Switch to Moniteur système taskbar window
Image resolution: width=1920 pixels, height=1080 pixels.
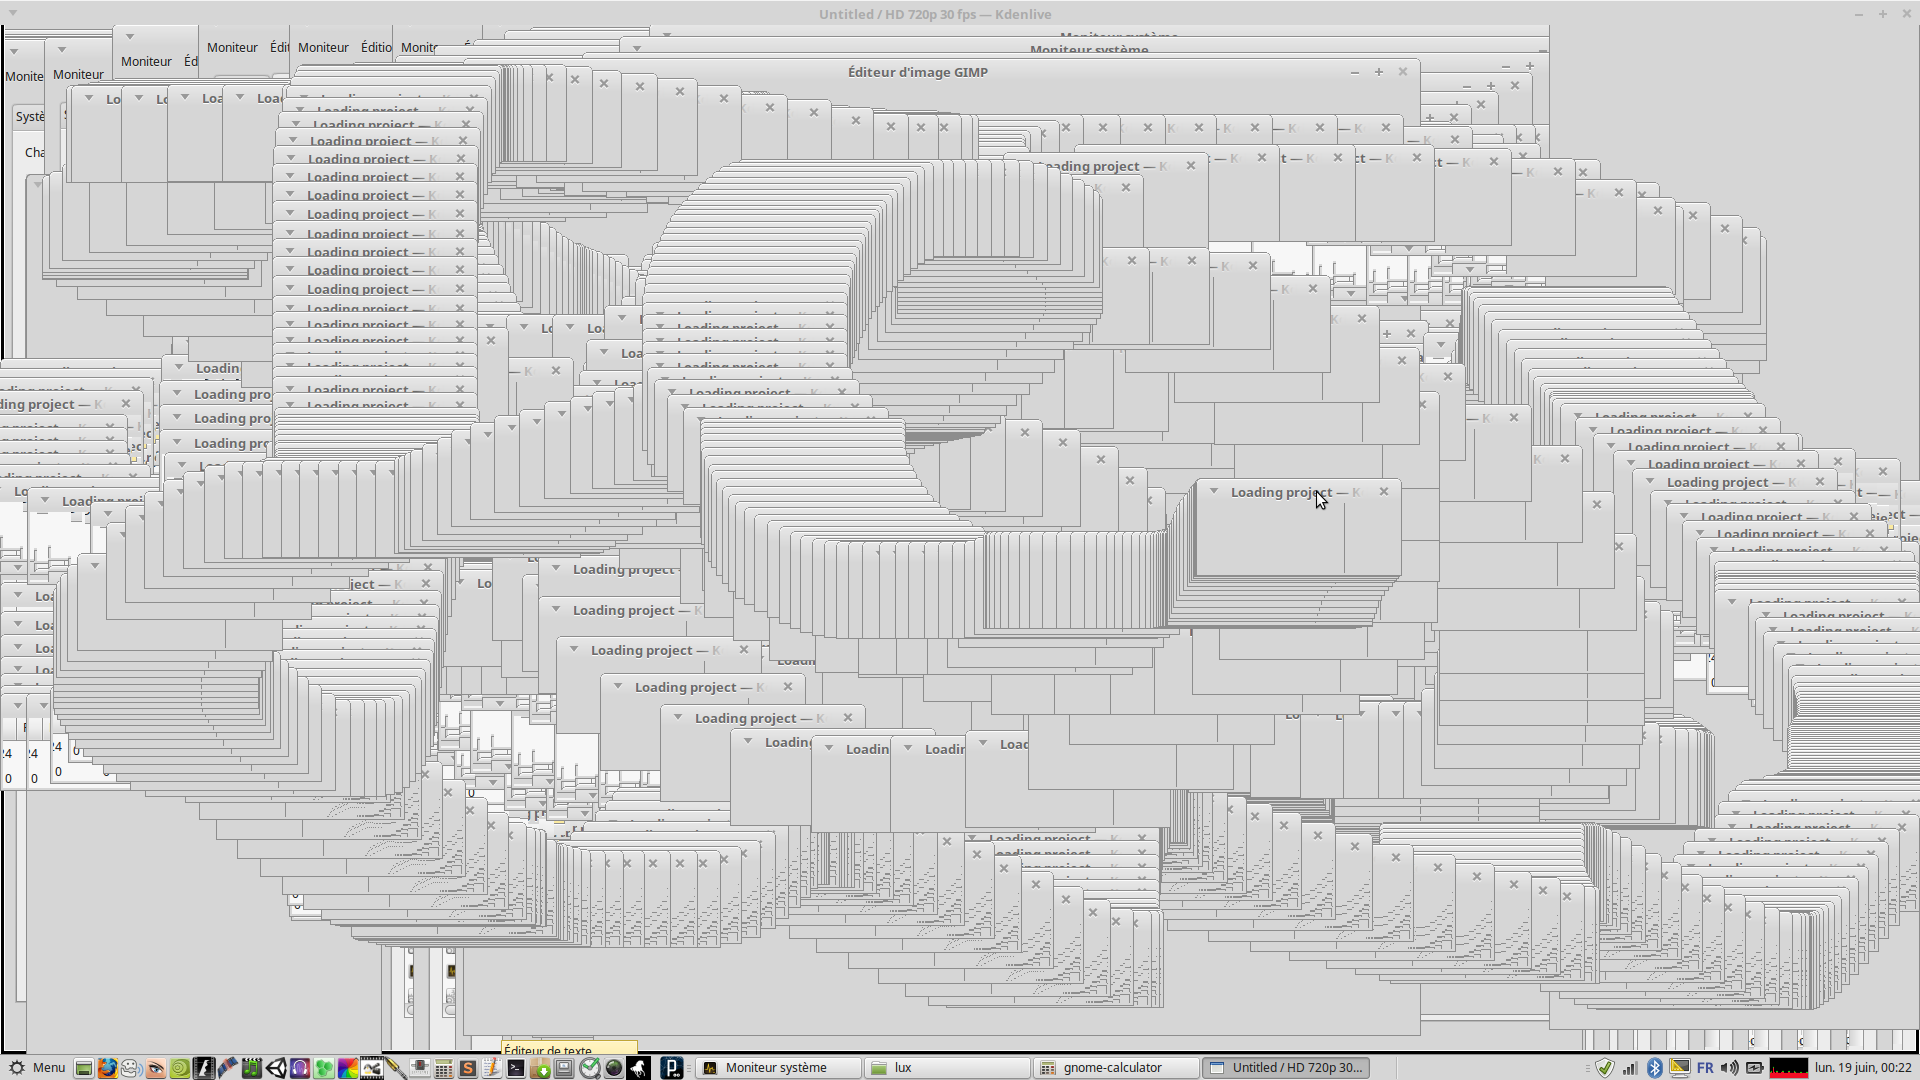[x=776, y=1068]
